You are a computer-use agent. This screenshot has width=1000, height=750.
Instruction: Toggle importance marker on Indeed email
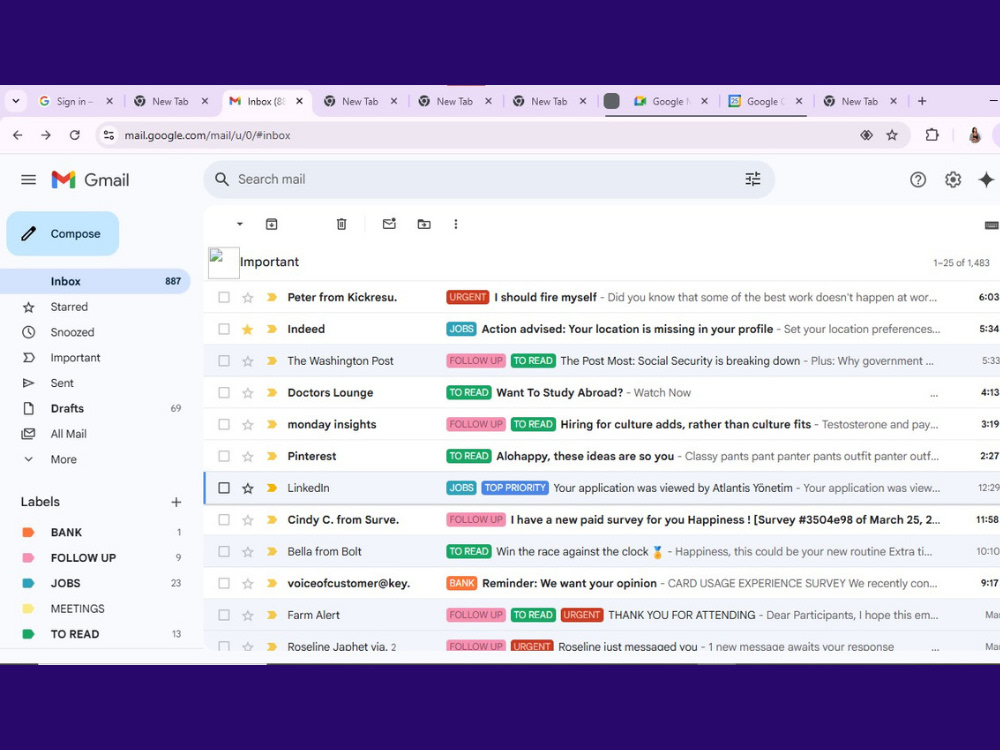tap(272, 329)
